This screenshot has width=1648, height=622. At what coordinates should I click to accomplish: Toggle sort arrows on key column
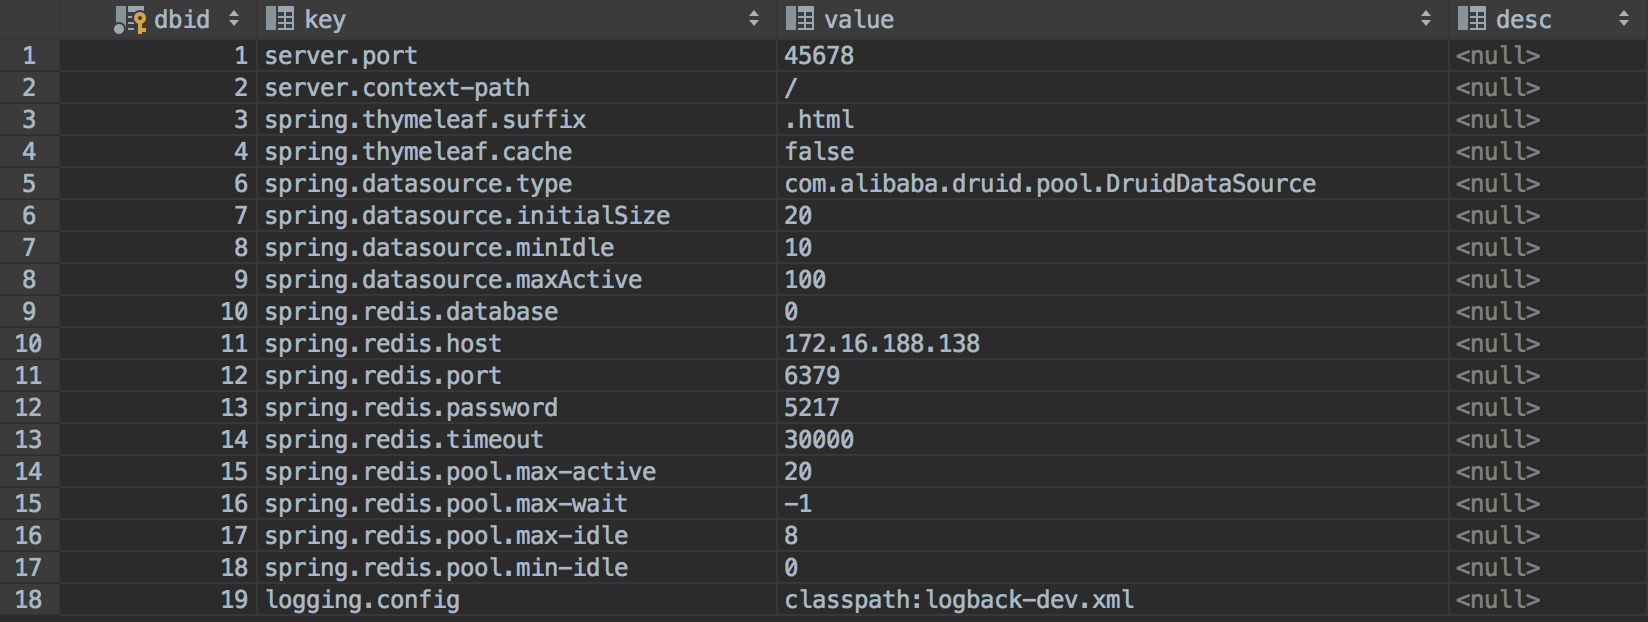coord(754,19)
